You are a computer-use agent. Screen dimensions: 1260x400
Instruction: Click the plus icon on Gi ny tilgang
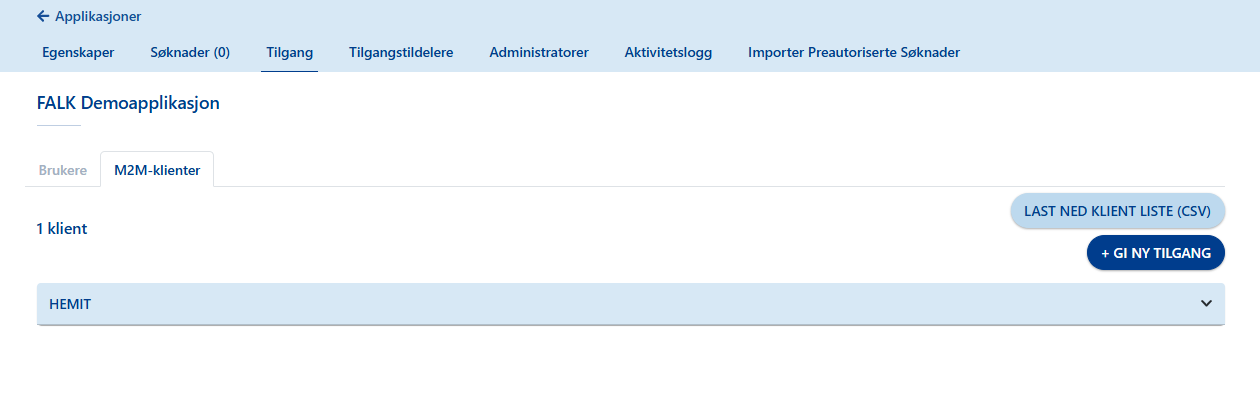pyautogui.click(x=1105, y=254)
